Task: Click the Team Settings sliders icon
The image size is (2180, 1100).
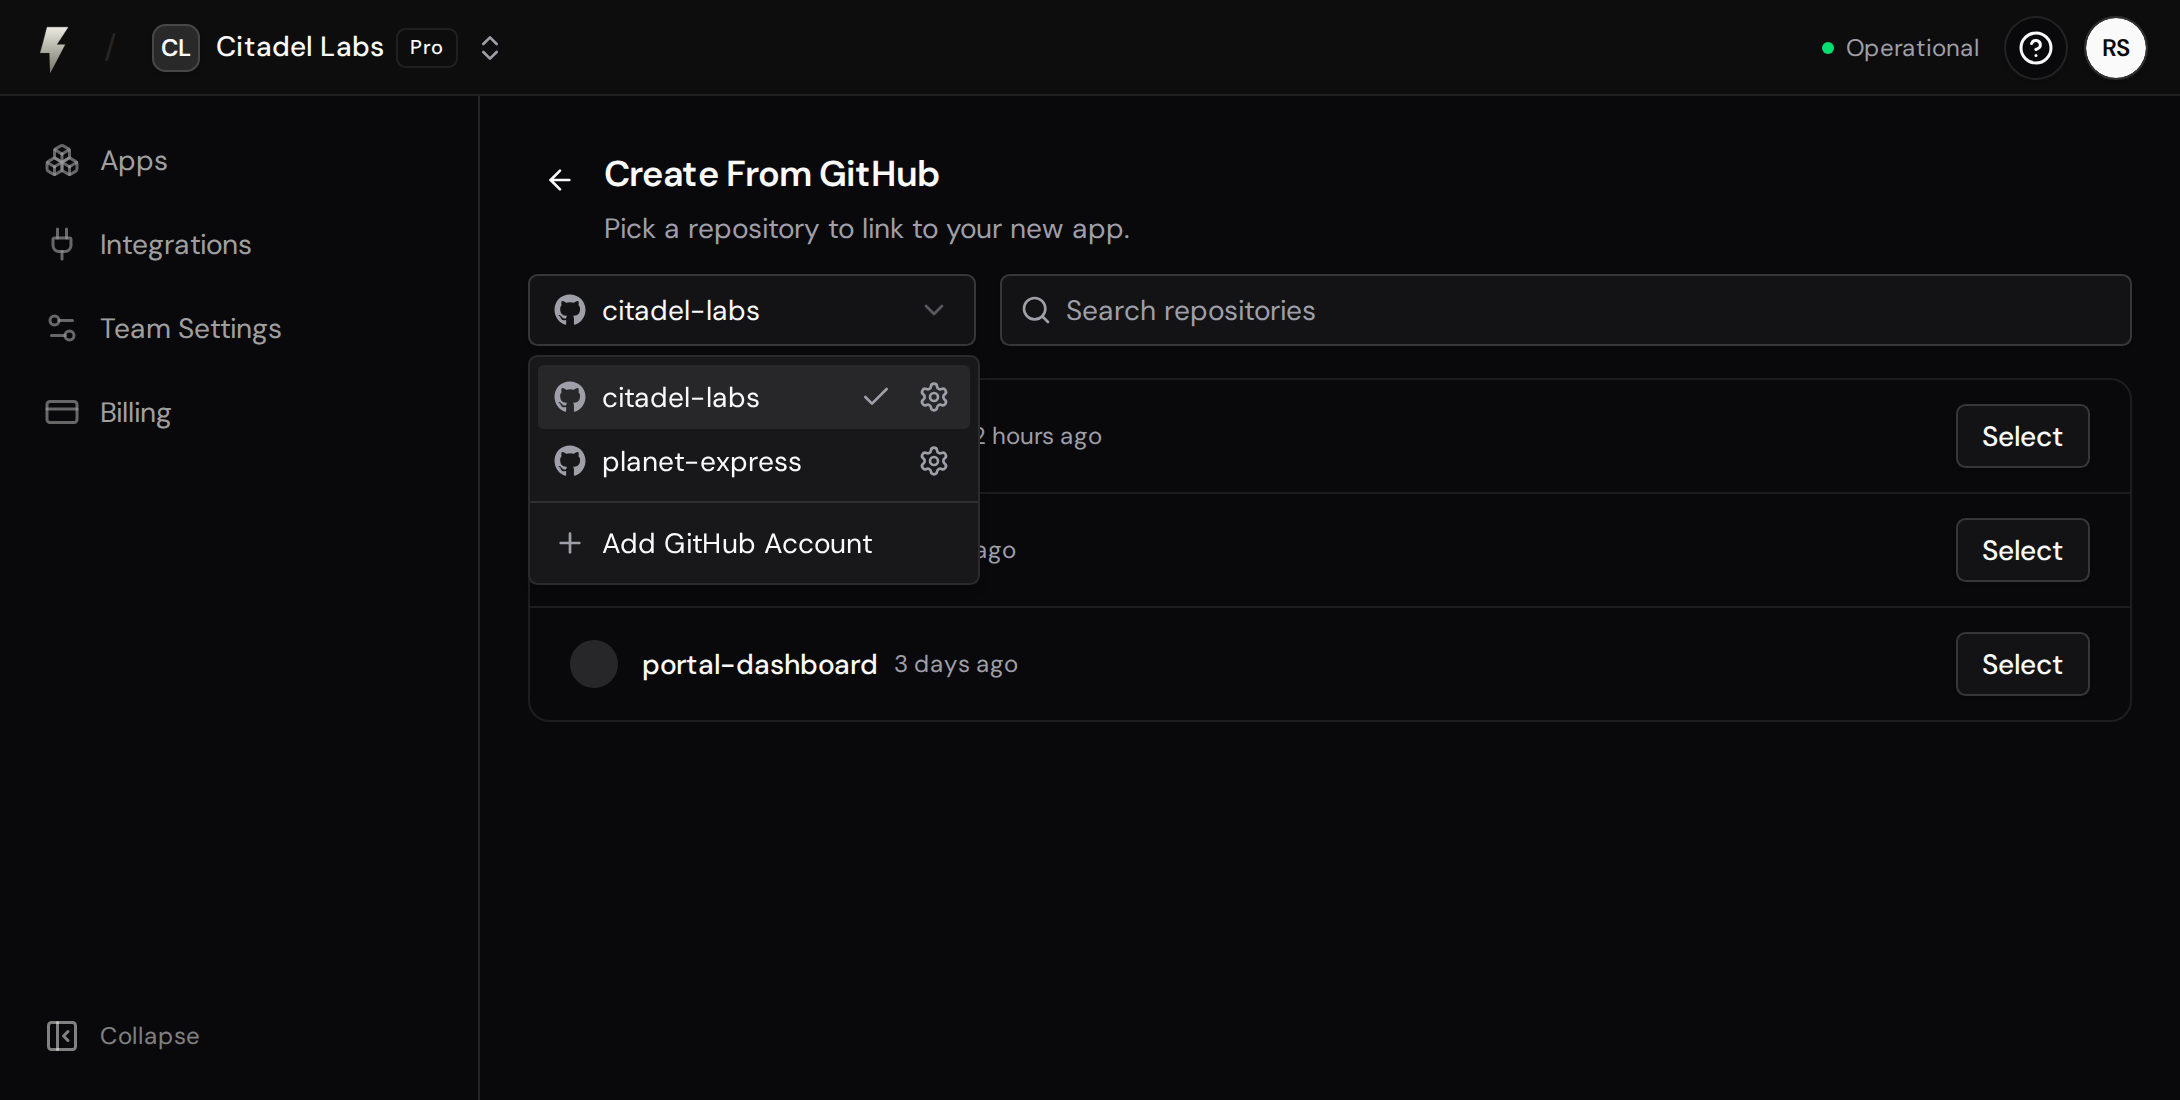Action: (62, 329)
